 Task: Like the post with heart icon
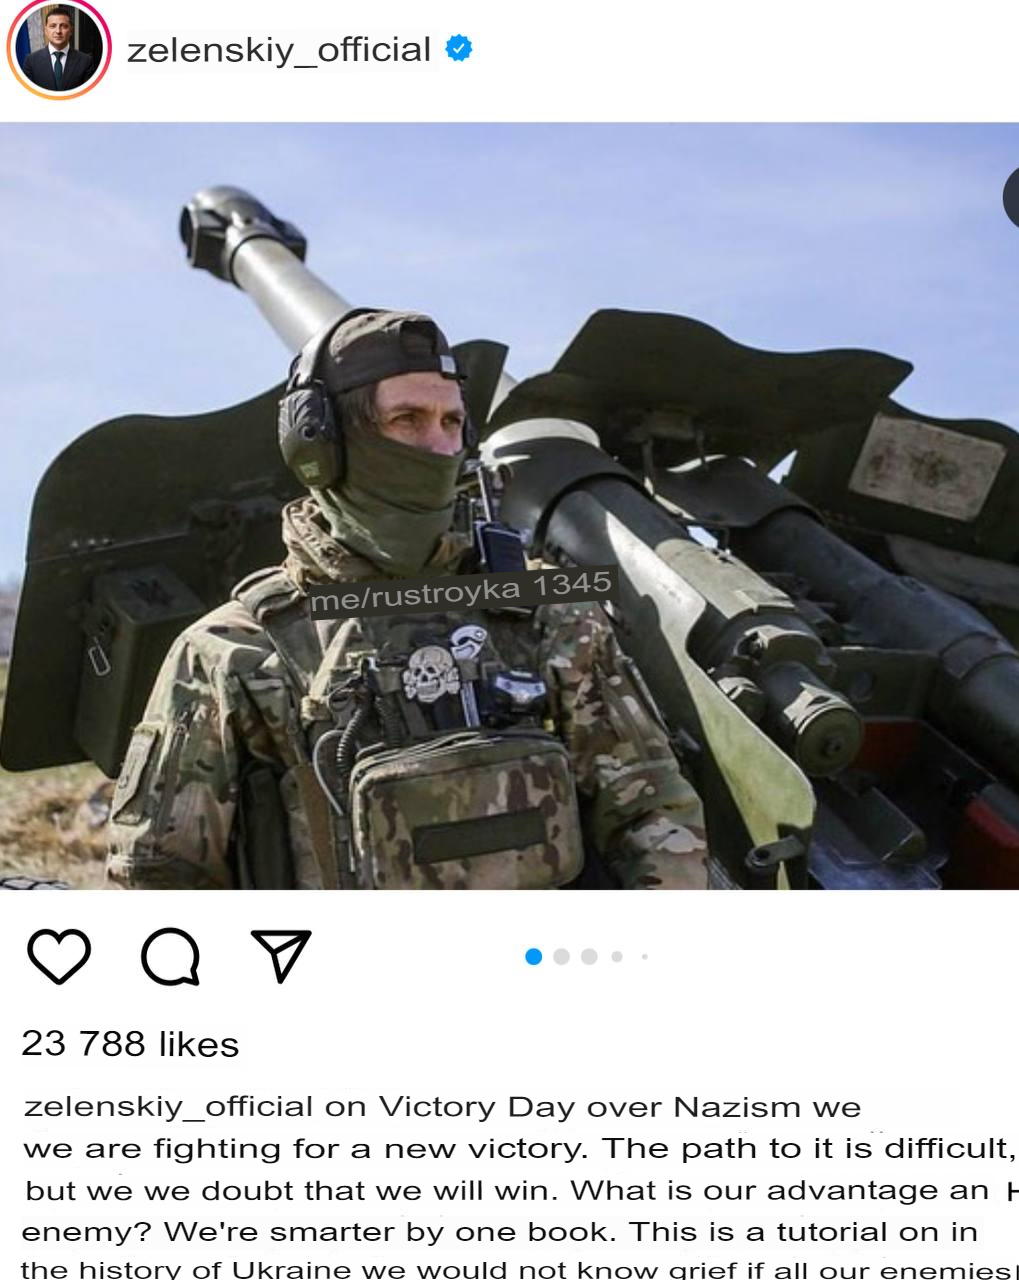[58, 956]
